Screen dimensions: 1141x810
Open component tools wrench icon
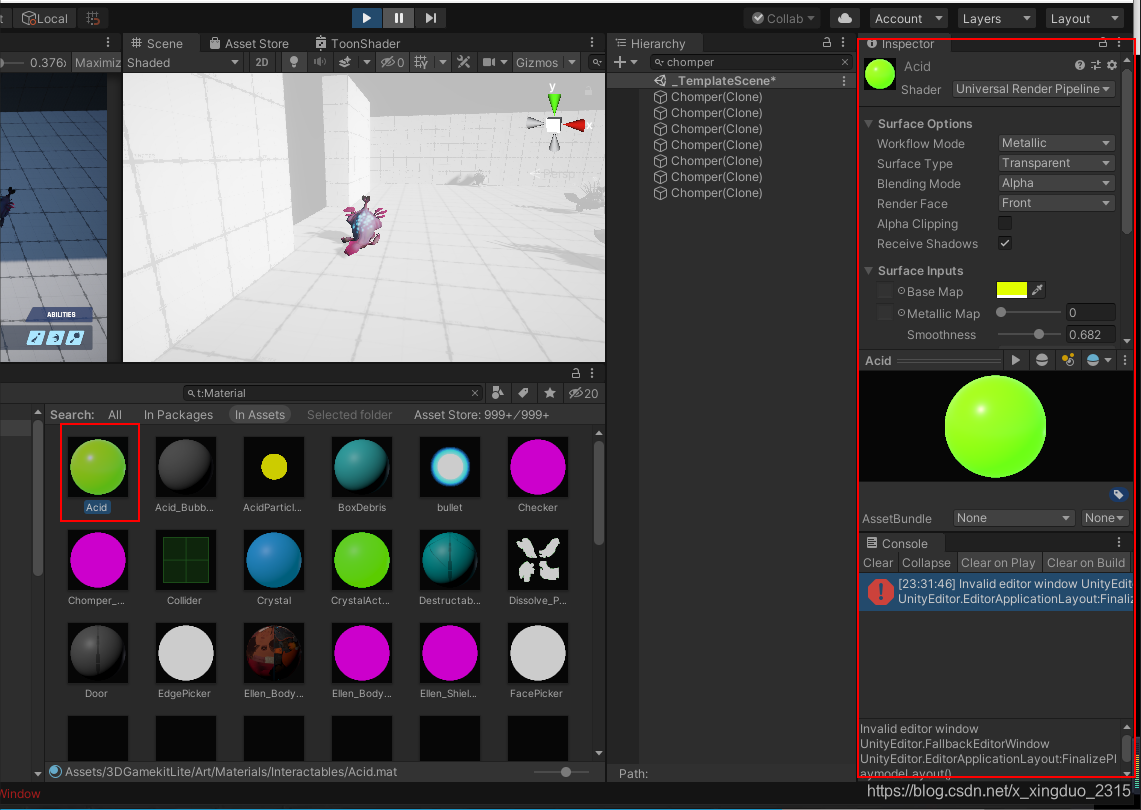coord(464,63)
